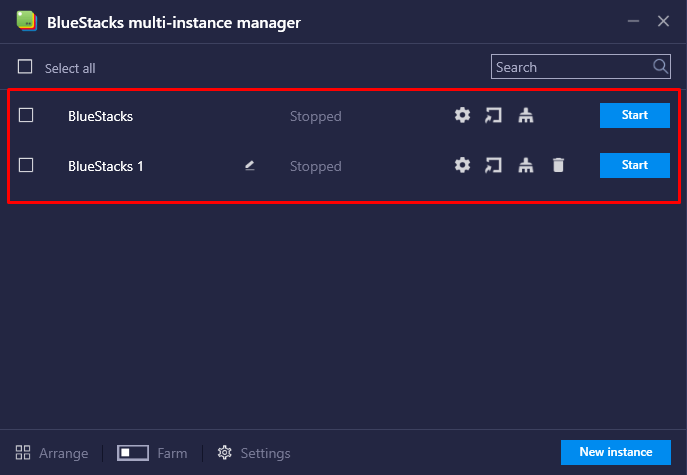
Task: Start the BlueStacks instance
Action: pos(635,115)
